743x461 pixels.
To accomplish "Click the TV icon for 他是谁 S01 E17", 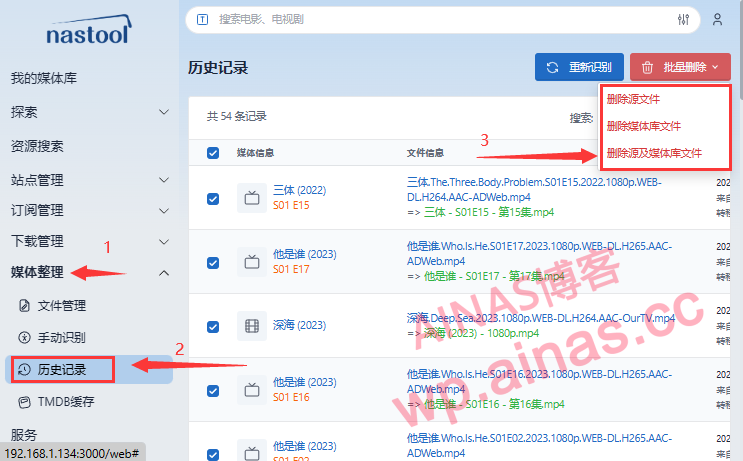I will tap(252, 262).
